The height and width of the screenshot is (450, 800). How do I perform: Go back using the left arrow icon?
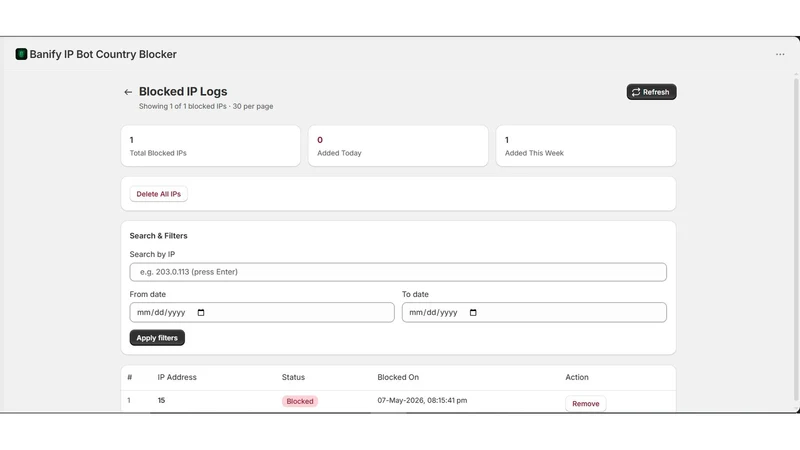click(x=128, y=92)
